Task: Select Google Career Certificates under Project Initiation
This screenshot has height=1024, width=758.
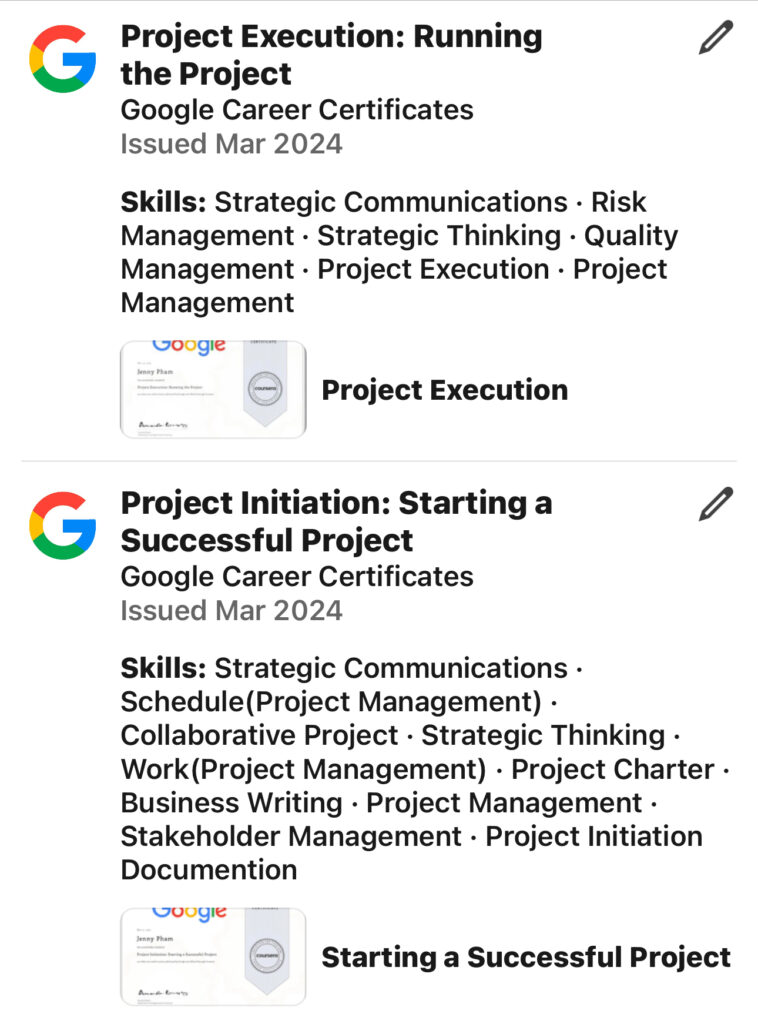Action: (x=297, y=576)
